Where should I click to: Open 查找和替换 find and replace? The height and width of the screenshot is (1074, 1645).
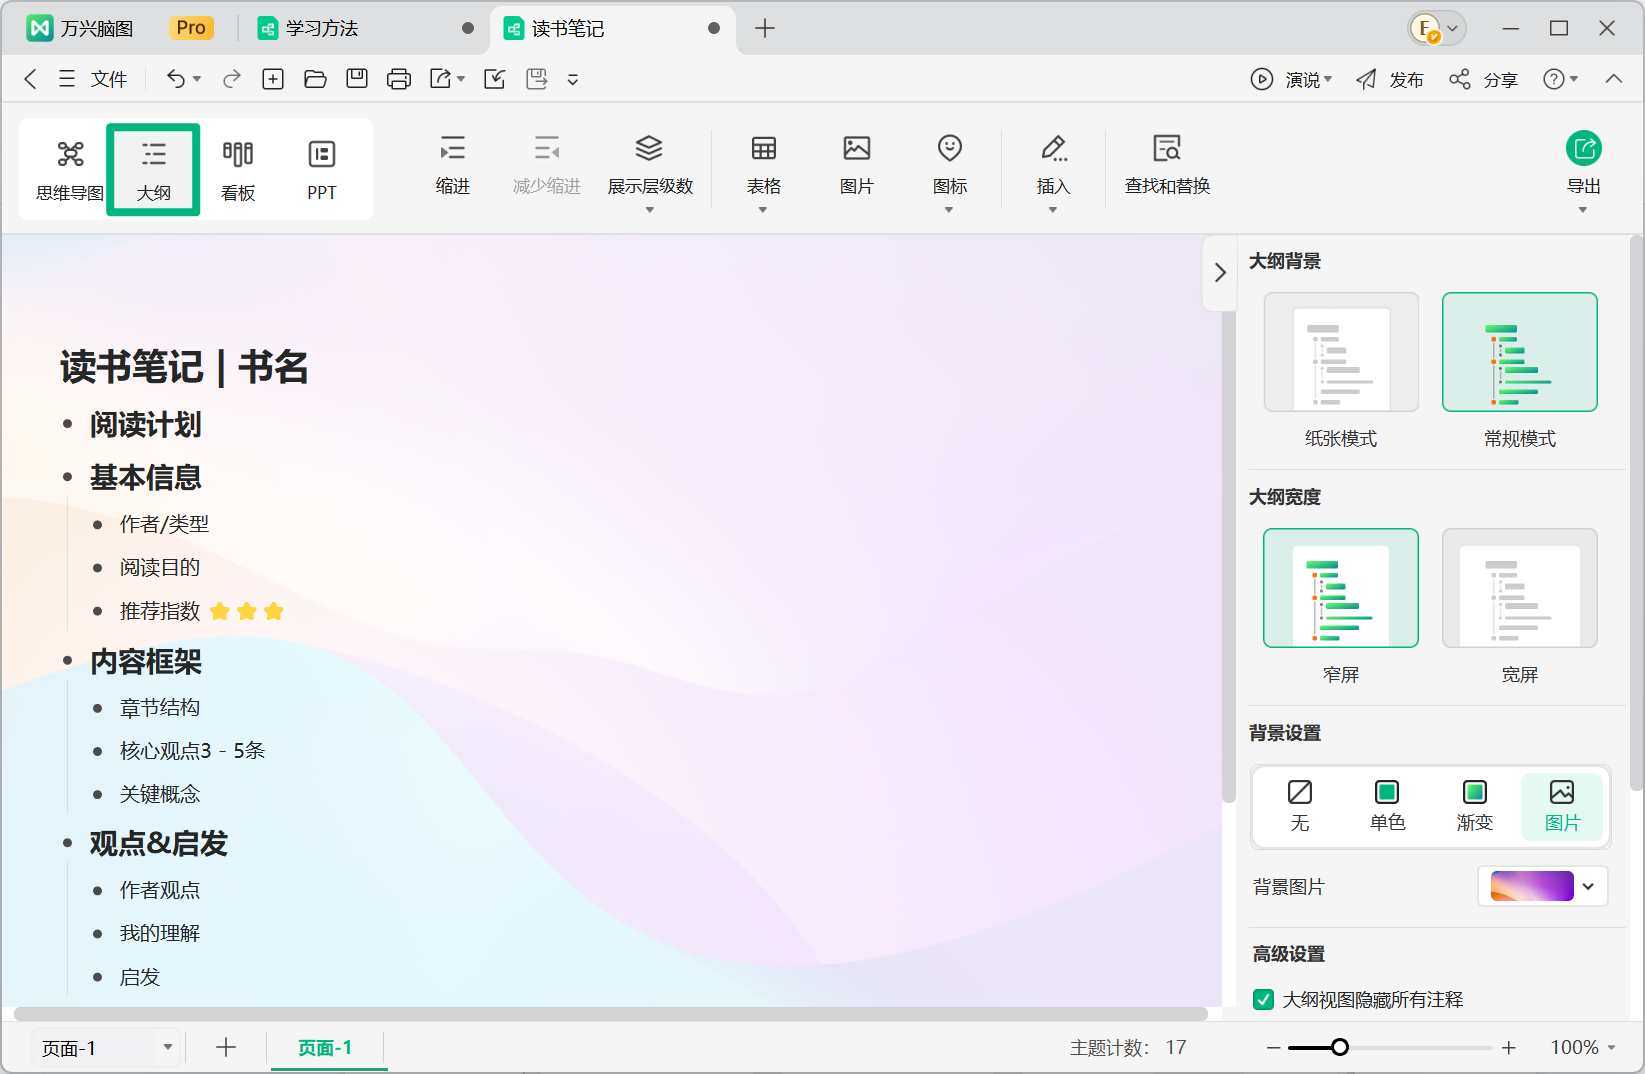tap(1167, 165)
